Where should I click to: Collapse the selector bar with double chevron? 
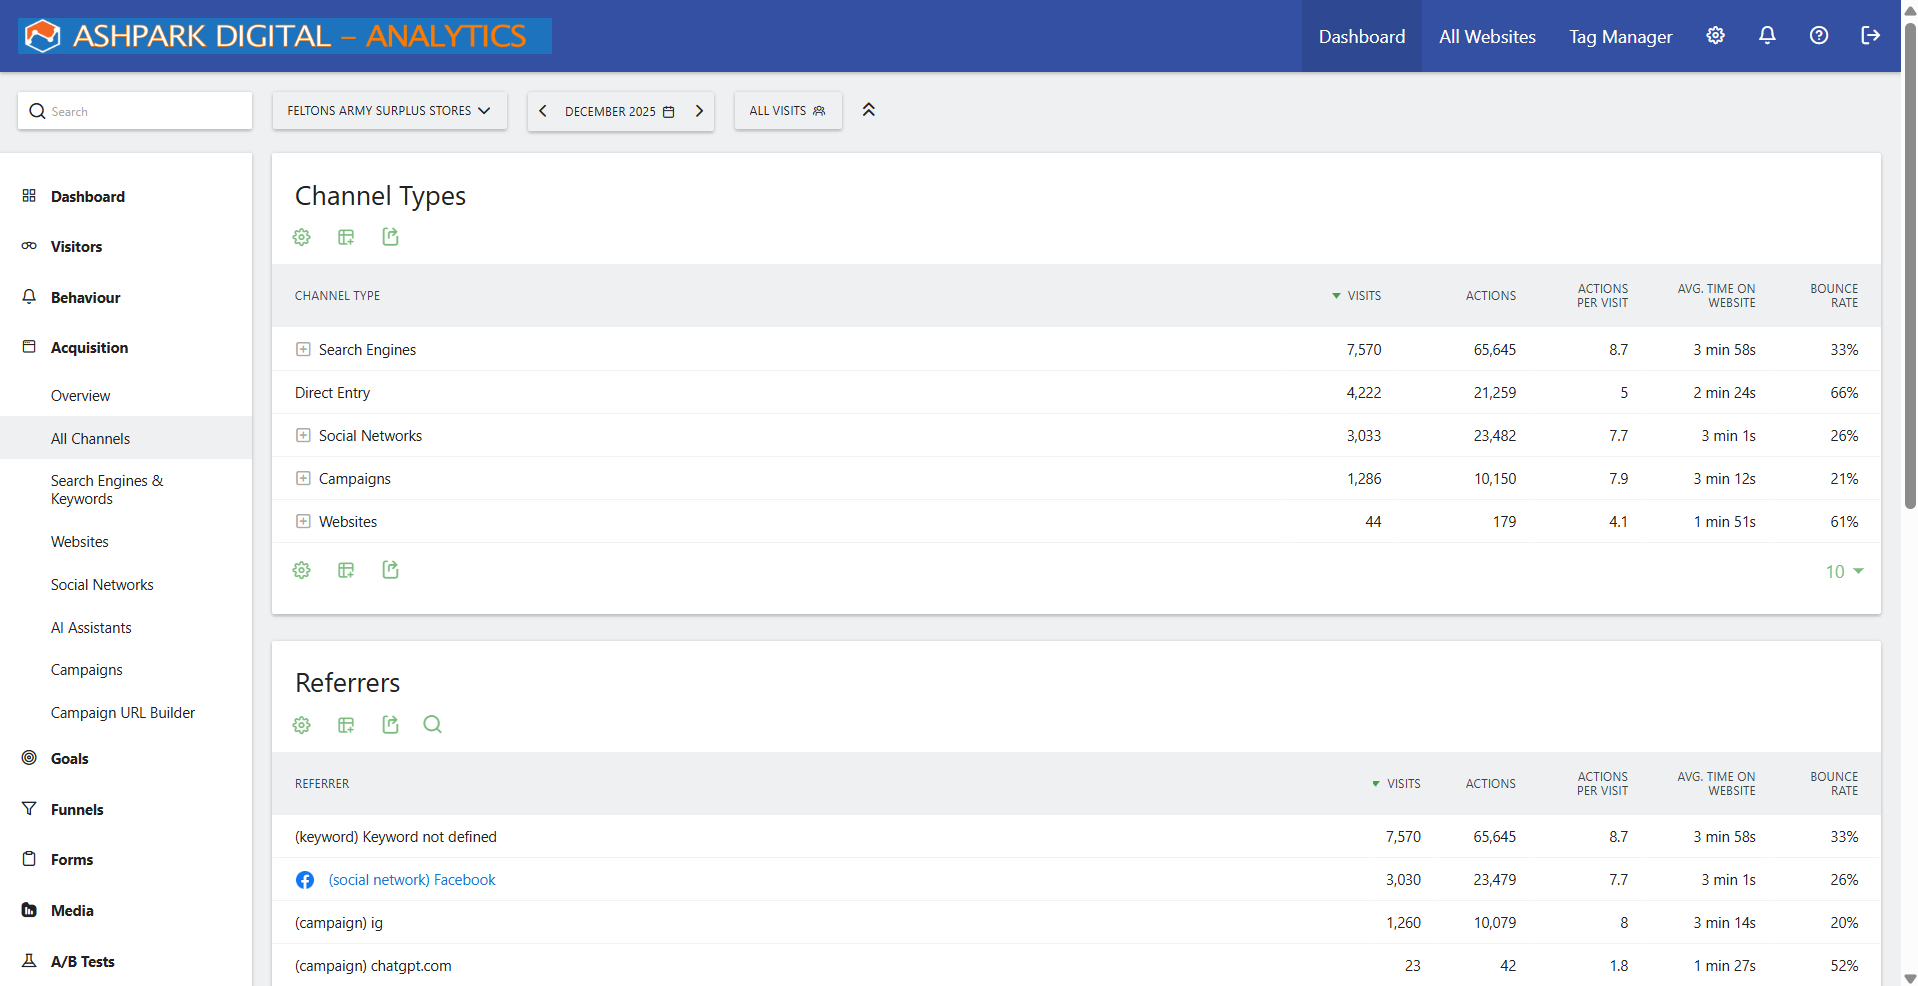pos(868,110)
